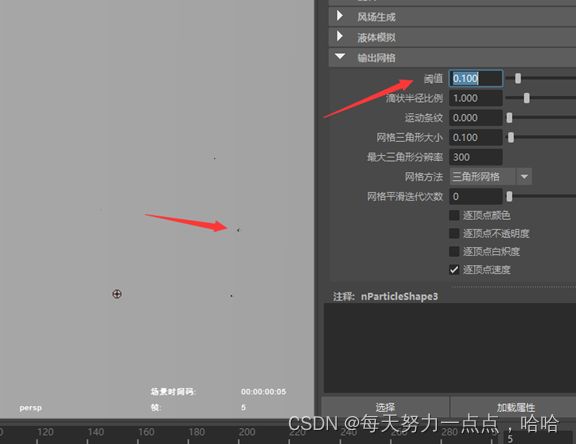This screenshot has height=444, width=576.
Task: Click the 运动条纹 value field
Action: (476, 118)
